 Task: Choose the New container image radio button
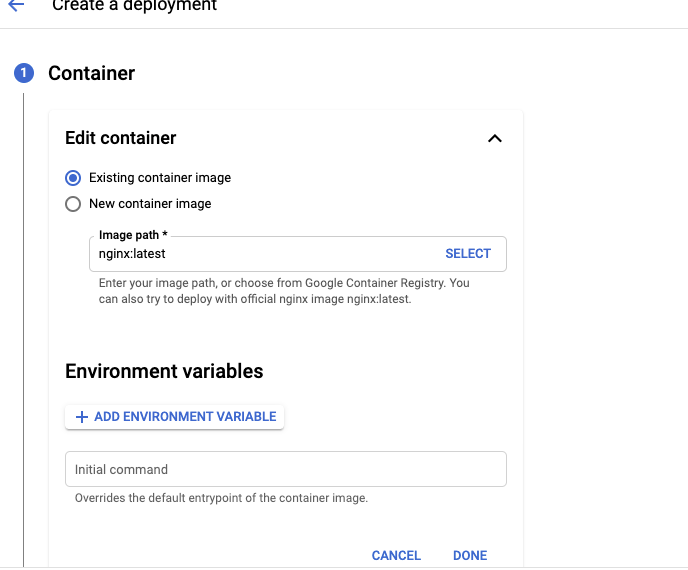click(x=73, y=204)
